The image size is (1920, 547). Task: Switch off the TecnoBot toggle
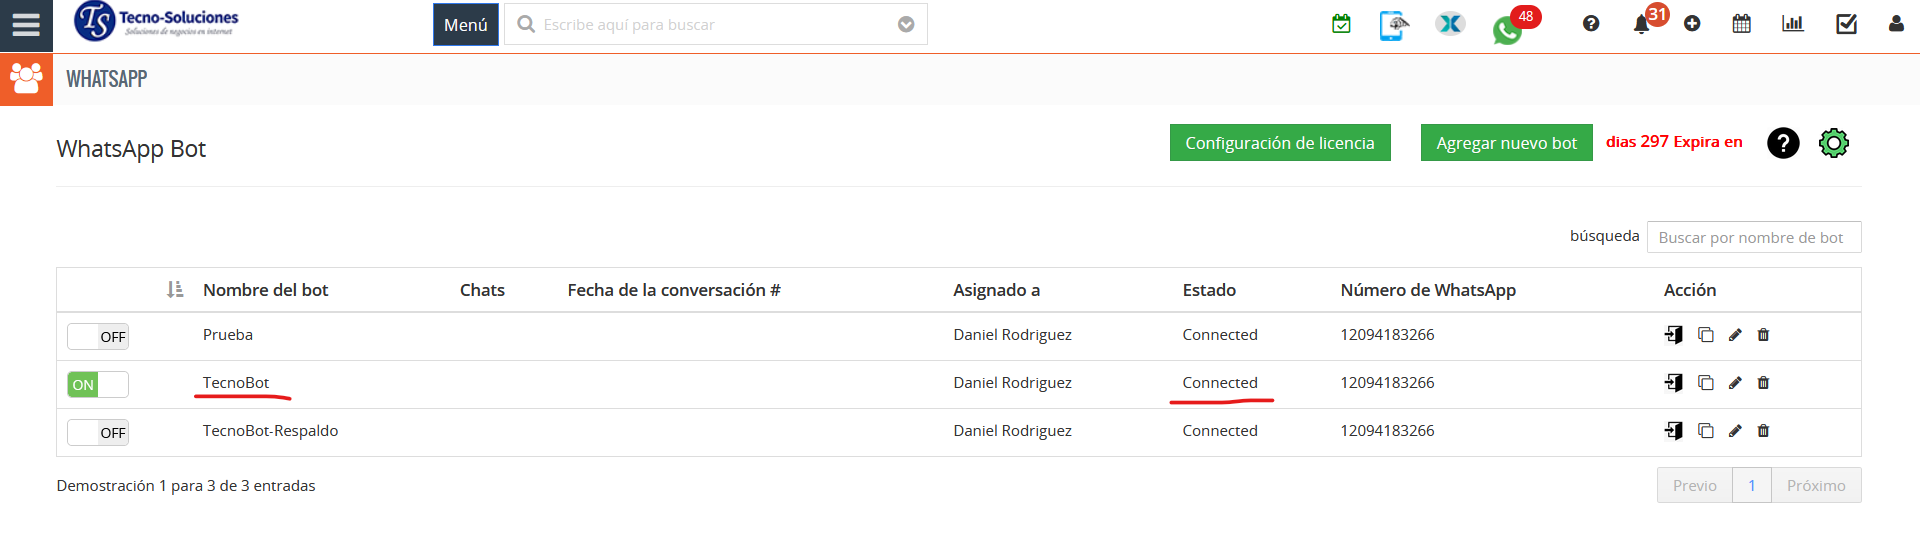[98, 384]
